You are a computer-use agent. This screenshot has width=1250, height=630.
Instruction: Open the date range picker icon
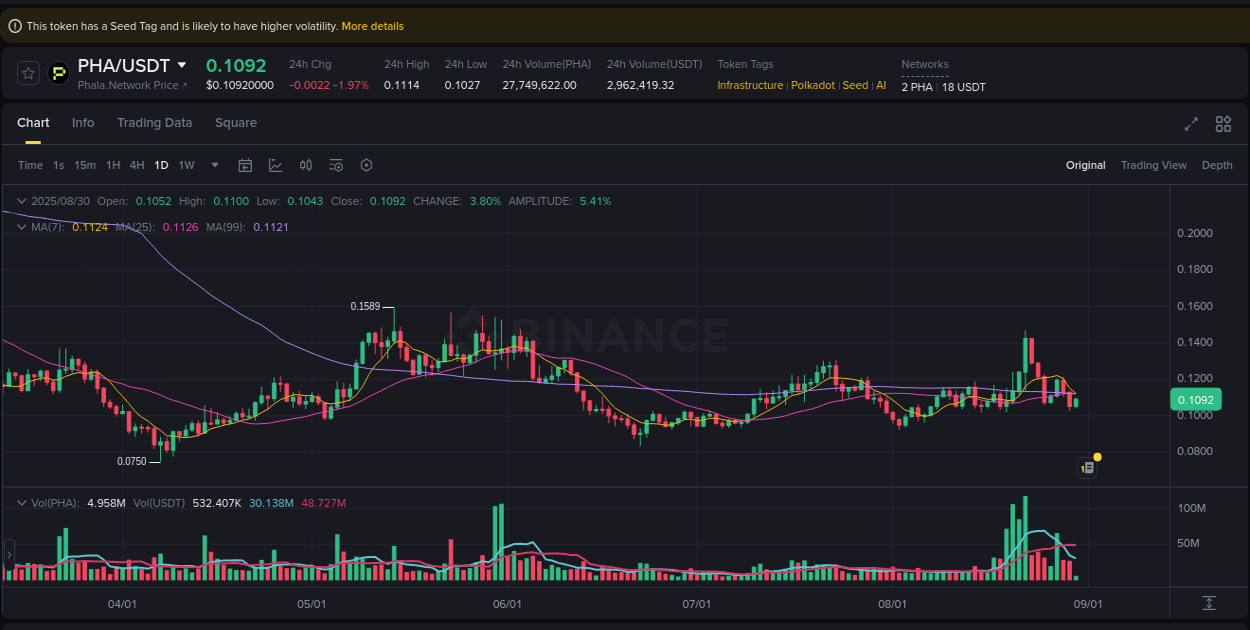point(245,165)
